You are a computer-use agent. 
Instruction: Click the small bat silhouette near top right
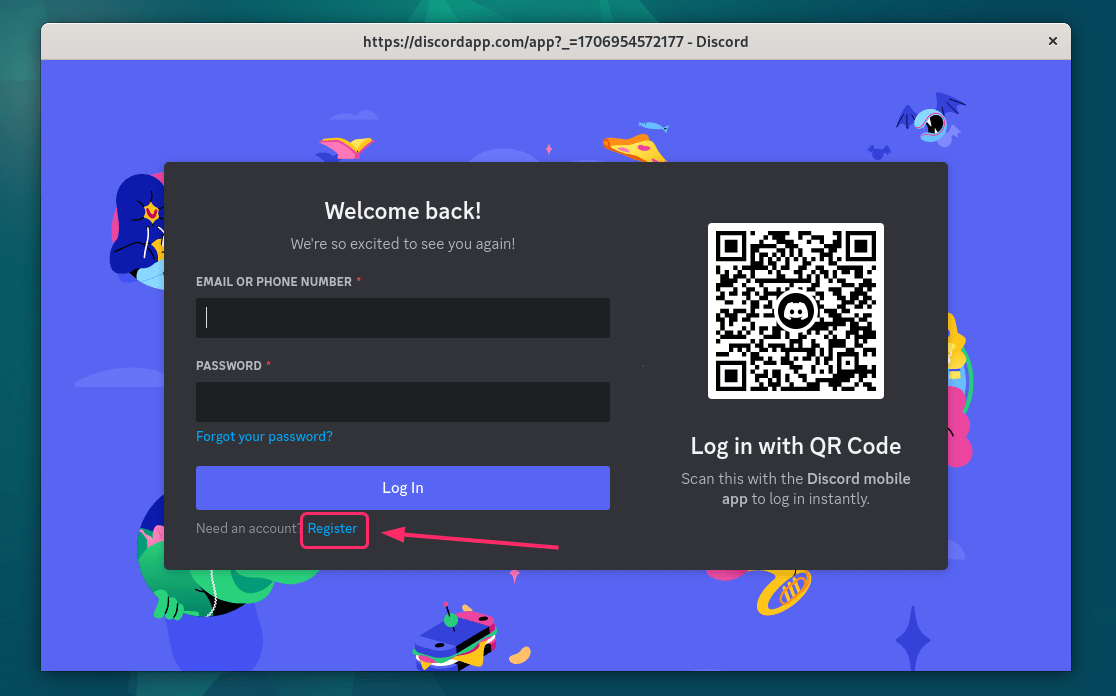879,152
